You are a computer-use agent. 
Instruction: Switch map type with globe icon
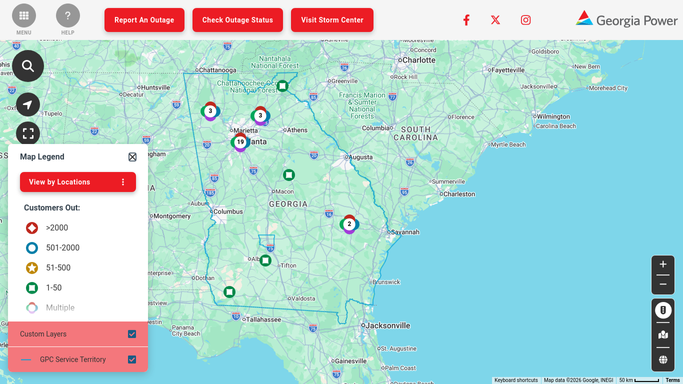point(663,360)
